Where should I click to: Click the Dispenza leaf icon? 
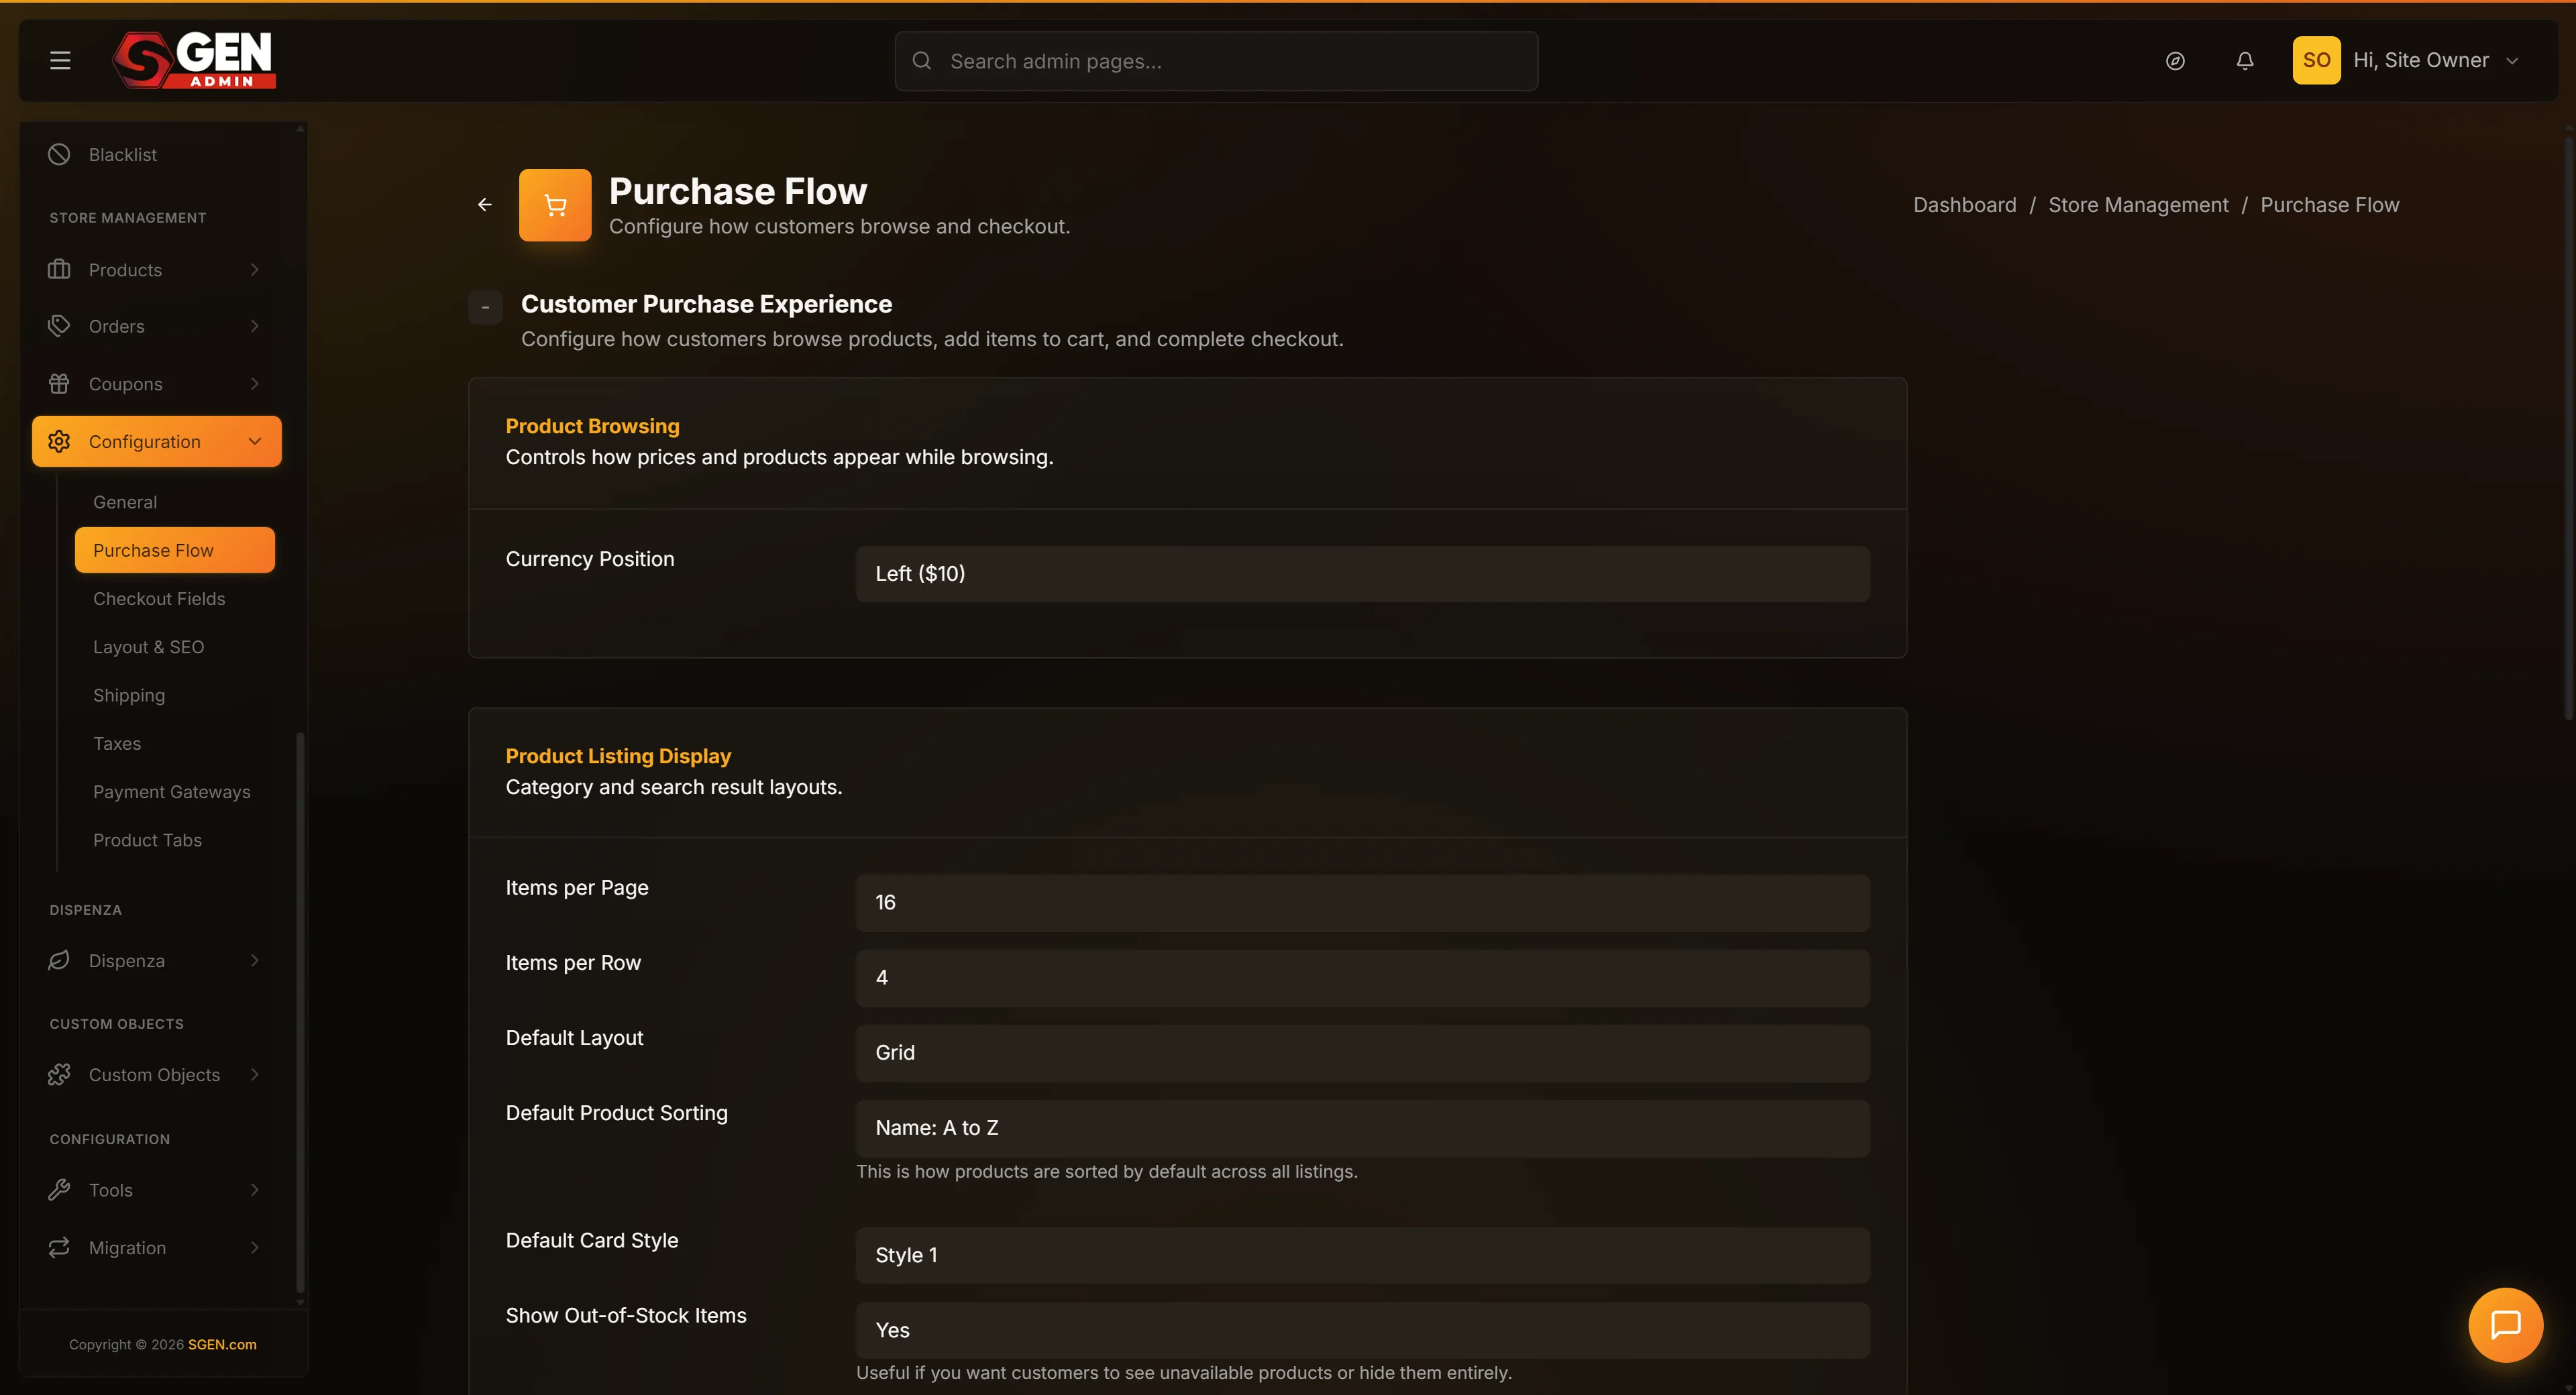pyautogui.click(x=59, y=960)
